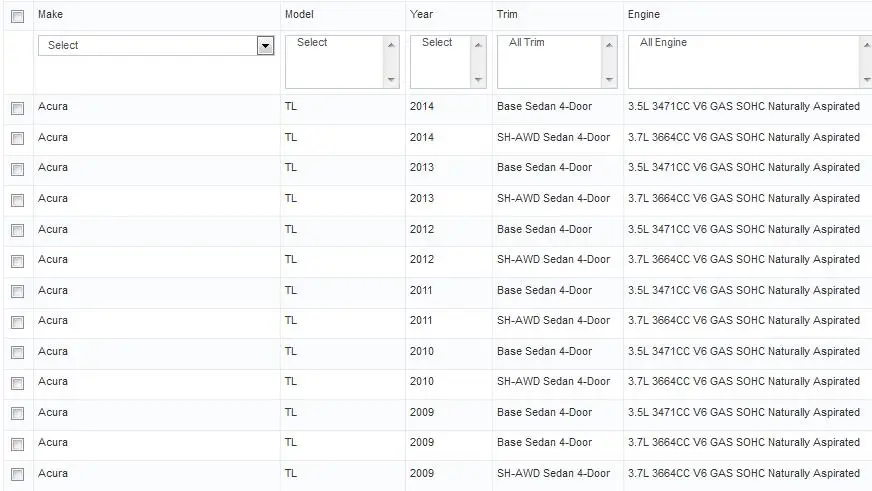872x491 pixels.
Task: Toggle the select-all checkbox in header row
Action: (18, 16)
